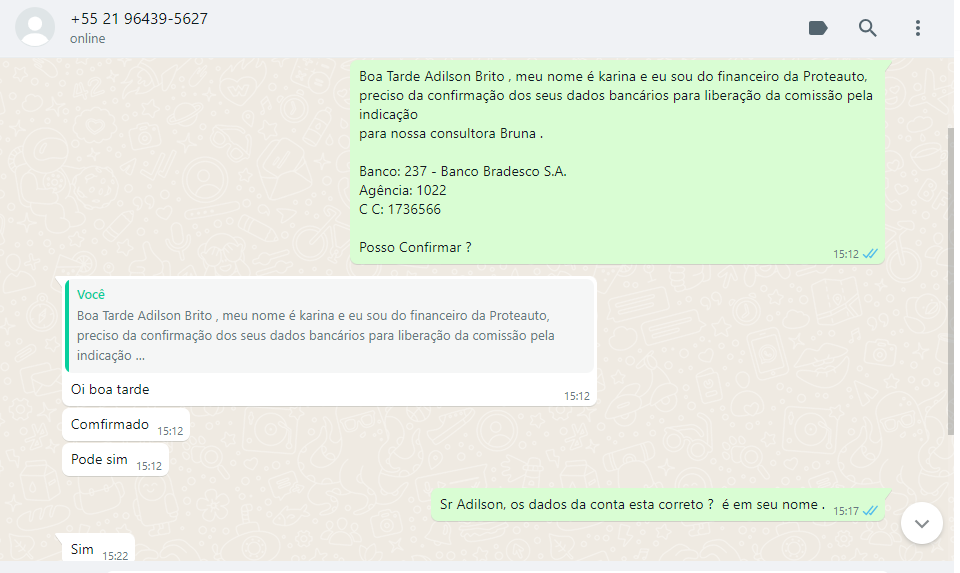Select the "Comfirmado" message bubble
Screen dimensions: 960x573
point(110,425)
